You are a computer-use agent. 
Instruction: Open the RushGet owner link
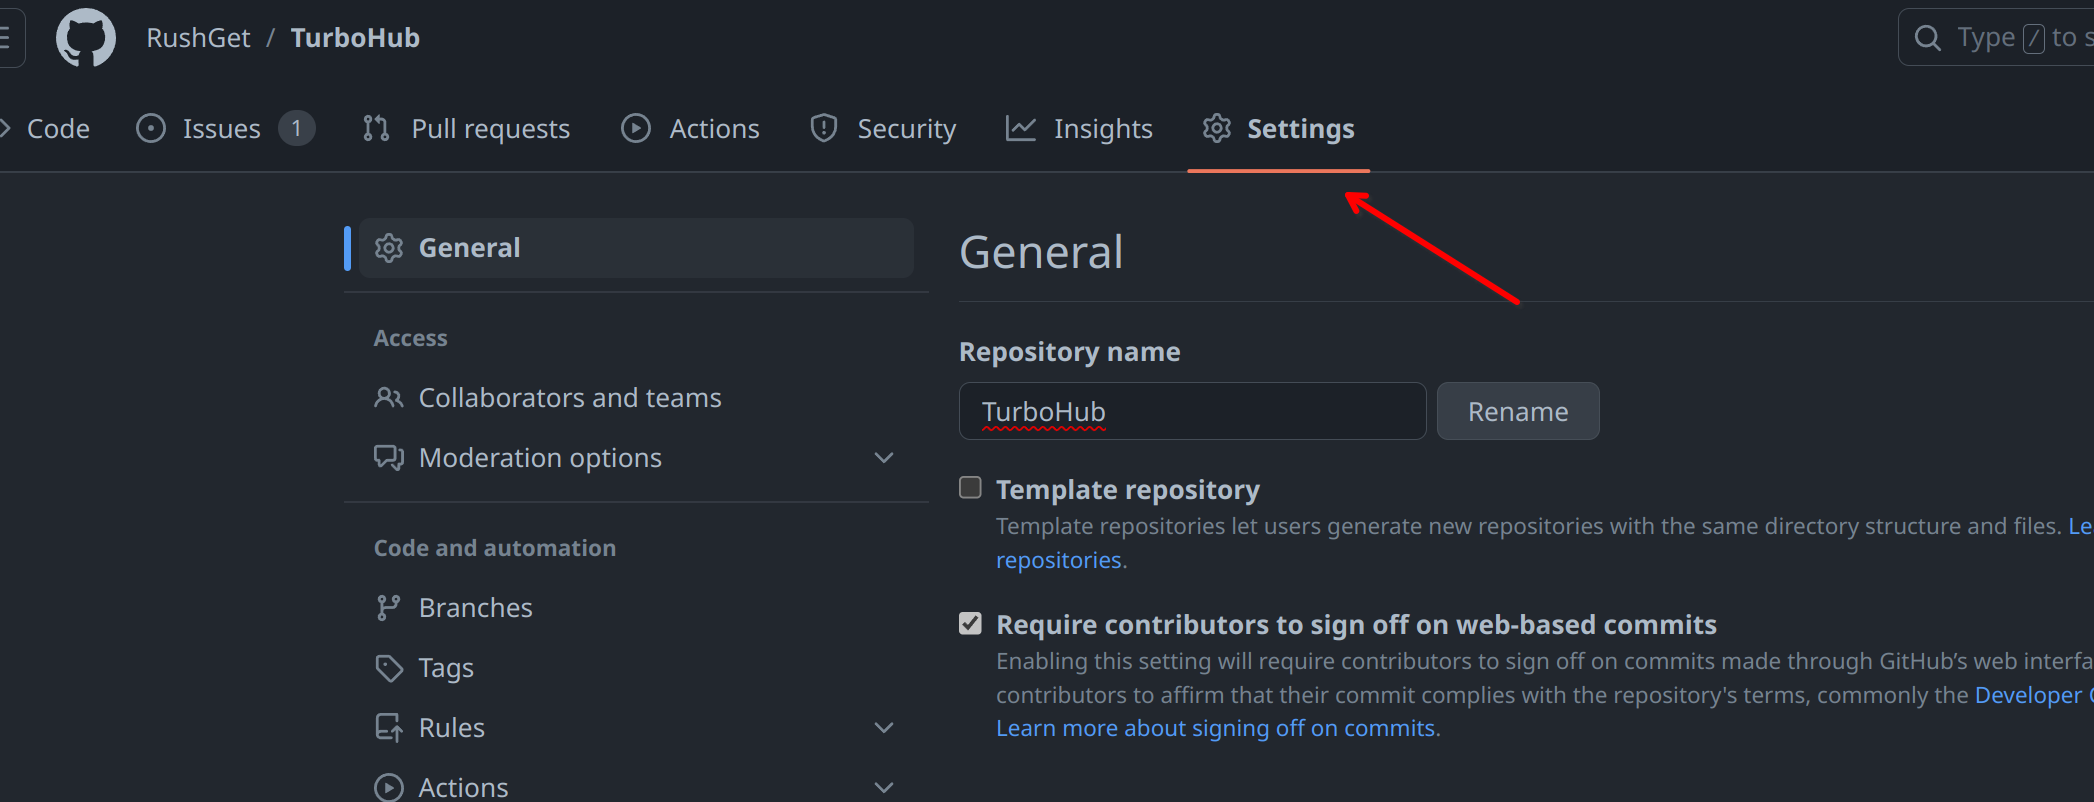click(x=198, y=38)
